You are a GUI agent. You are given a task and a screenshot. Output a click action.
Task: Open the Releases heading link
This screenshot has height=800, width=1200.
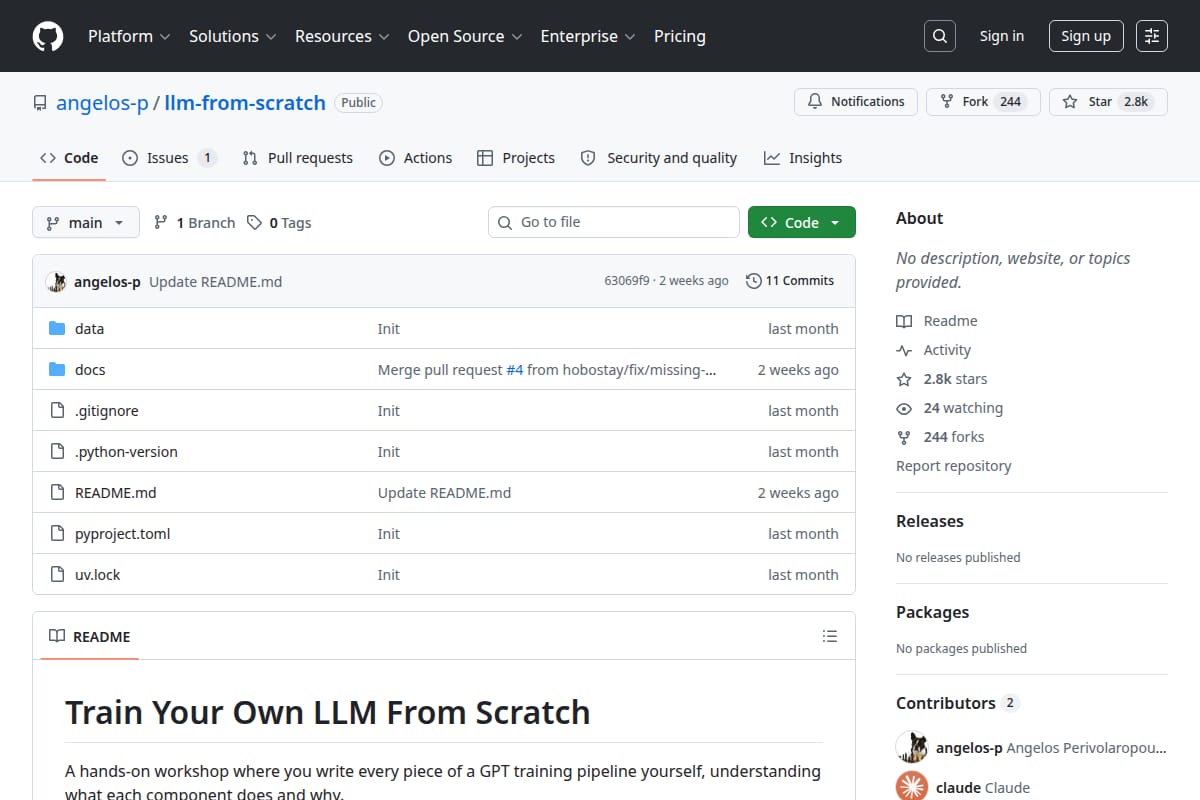coord(930,521)
